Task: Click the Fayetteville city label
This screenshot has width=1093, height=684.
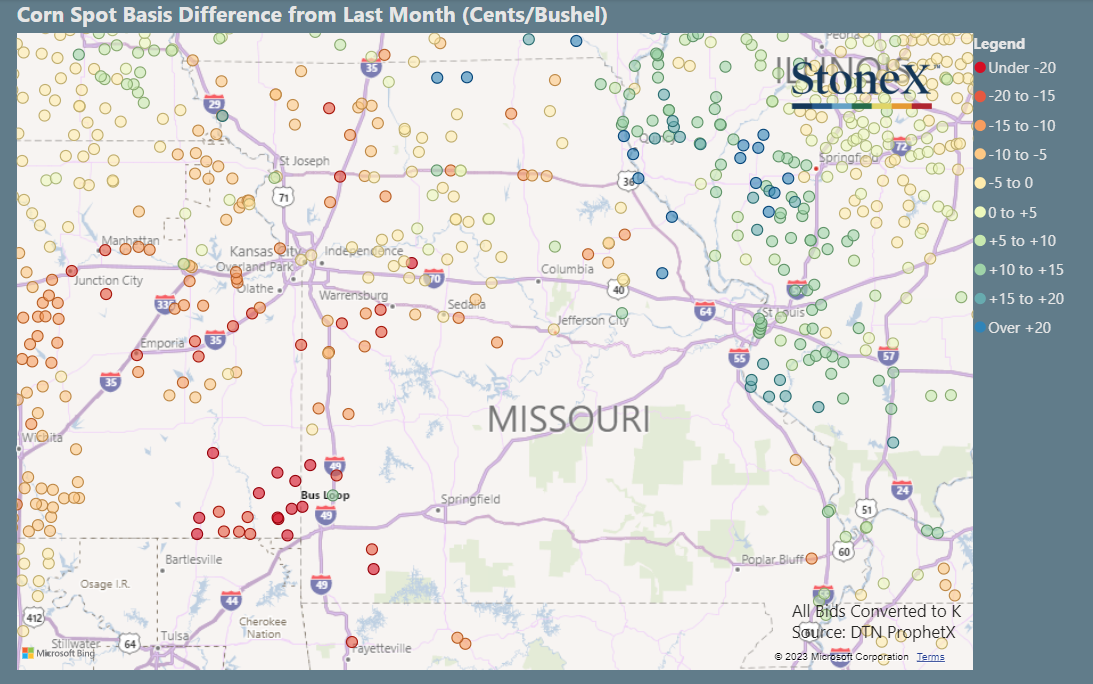Action: [381, 648]
